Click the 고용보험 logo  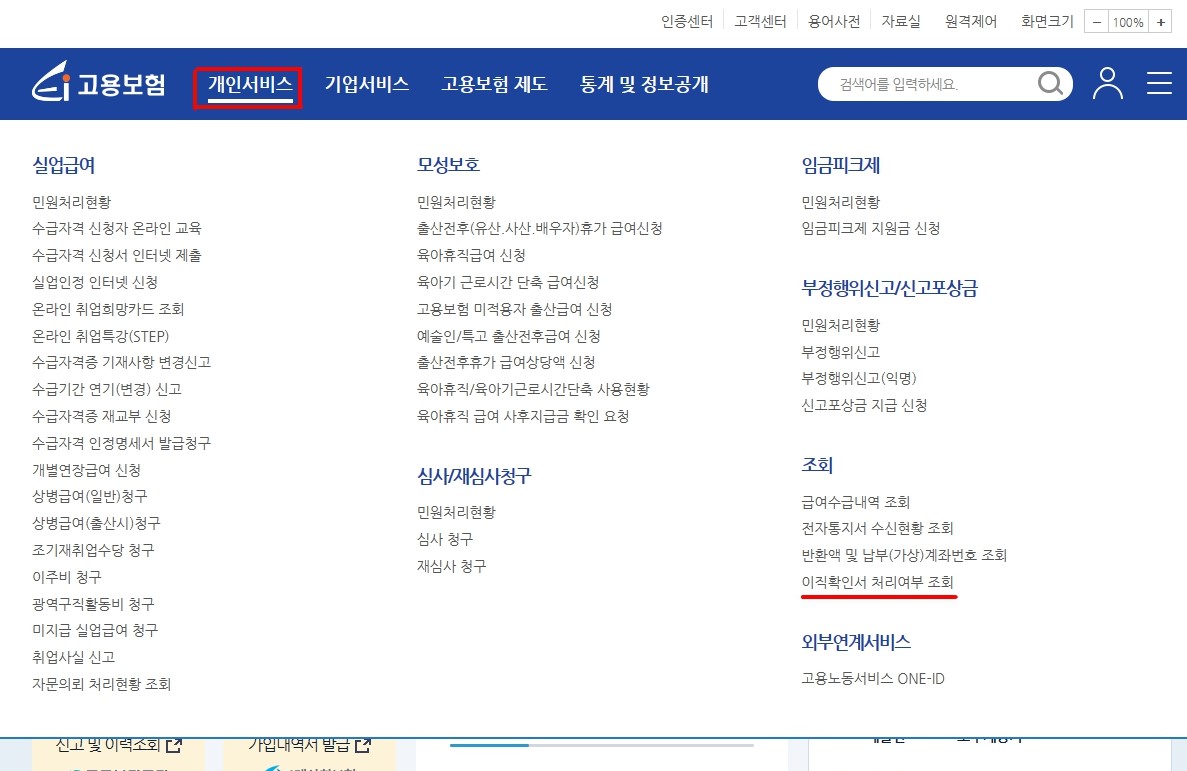click(x=98, y=83)
